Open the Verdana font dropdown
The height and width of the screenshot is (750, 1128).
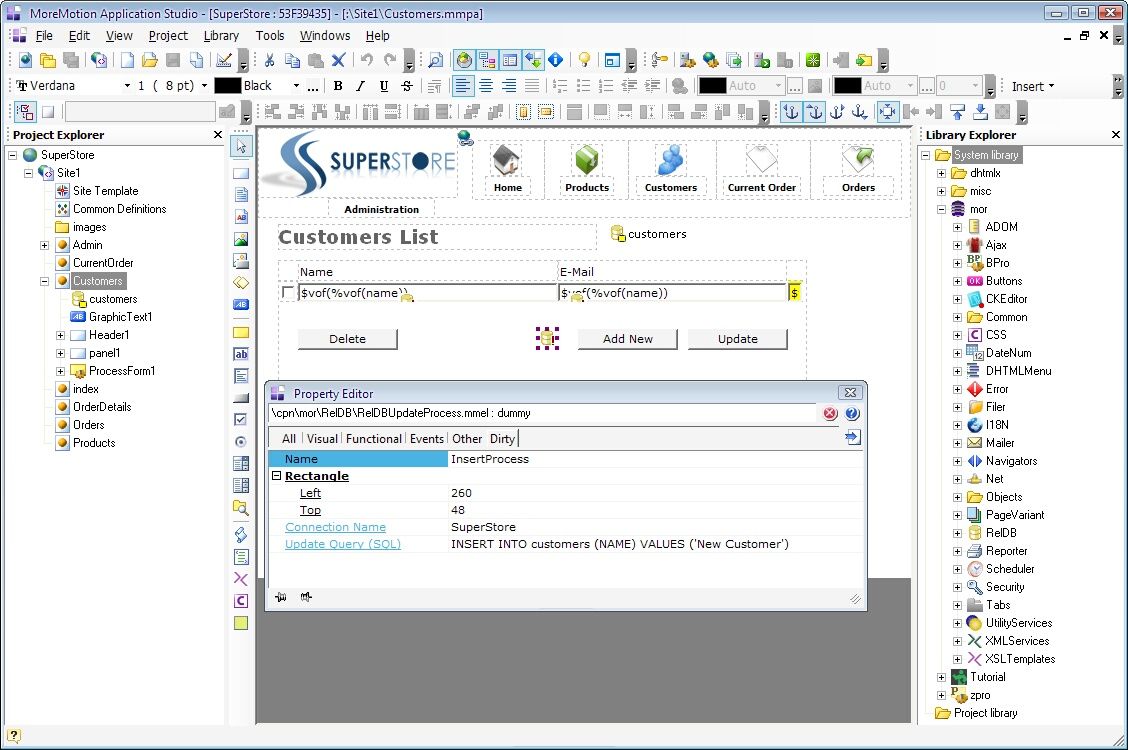pyautogui.click(x=127, y=86)
